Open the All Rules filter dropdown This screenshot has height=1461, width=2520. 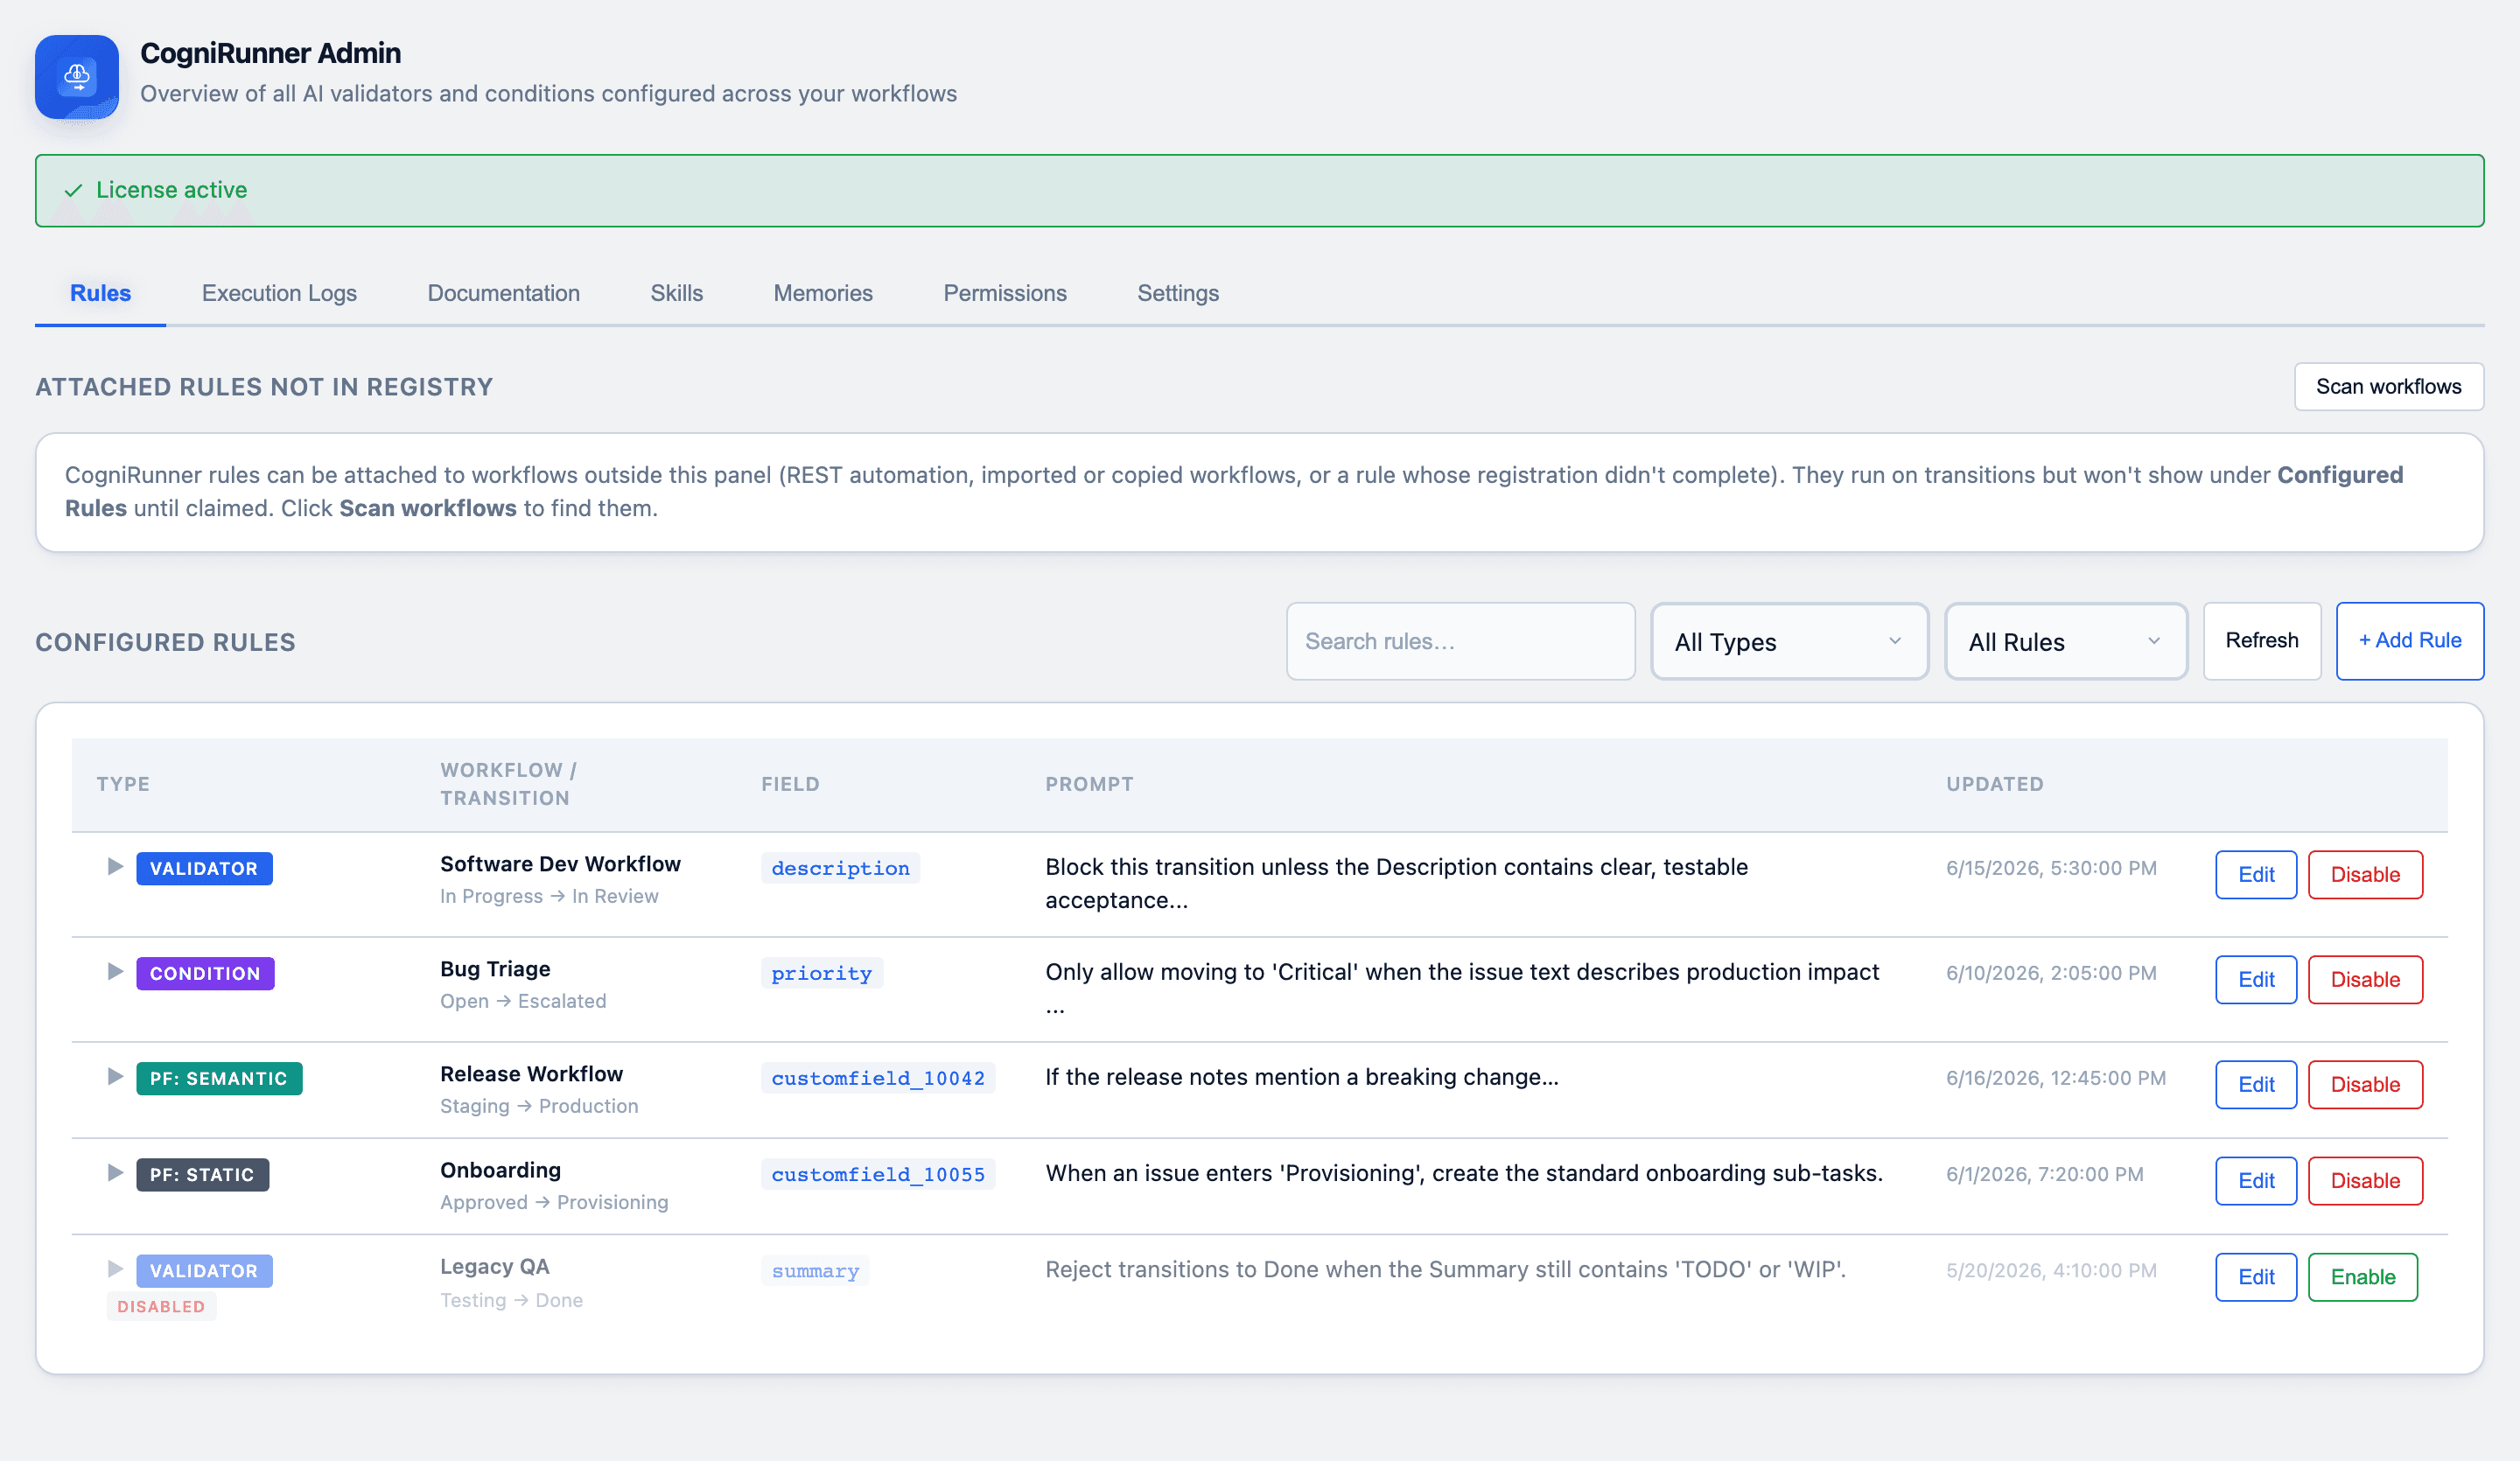click(2065, 641)
